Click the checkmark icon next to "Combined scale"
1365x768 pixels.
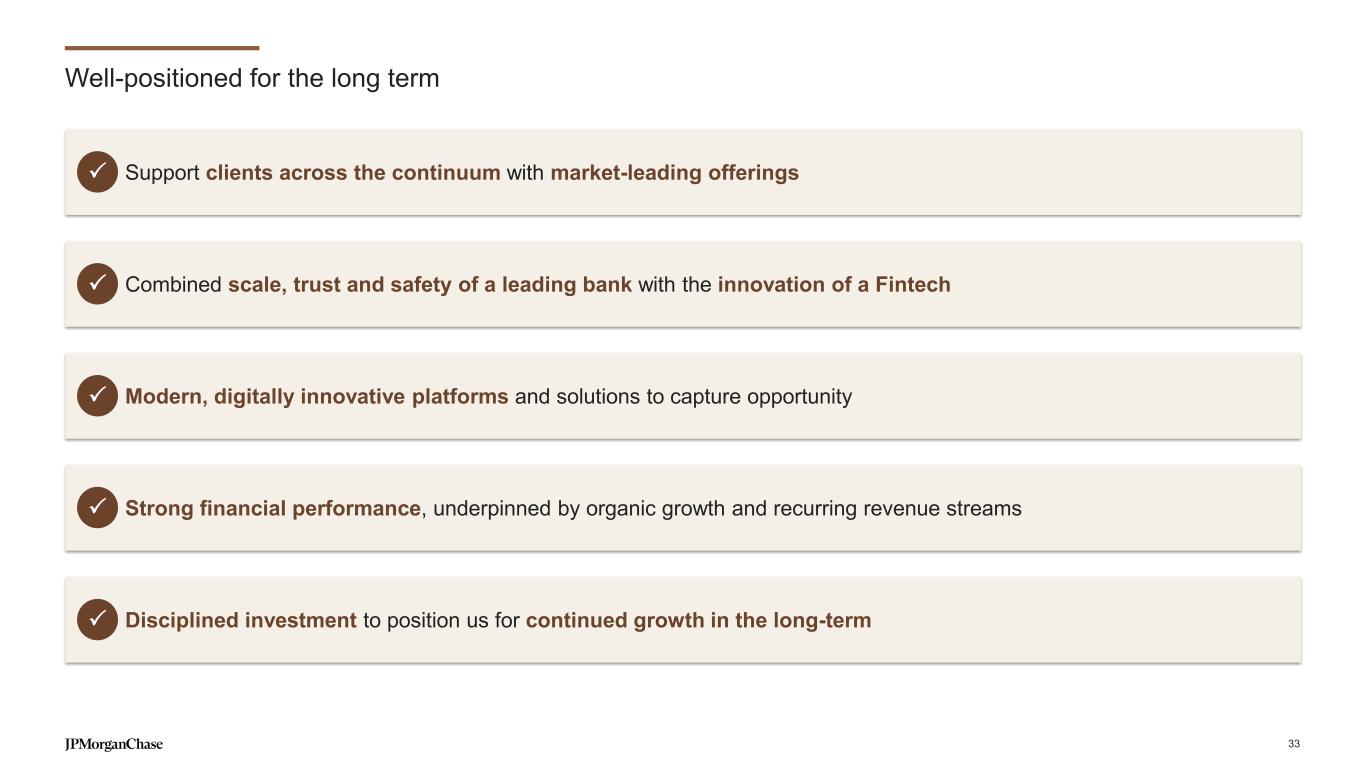pyautogui.click(x=97, y=284)
